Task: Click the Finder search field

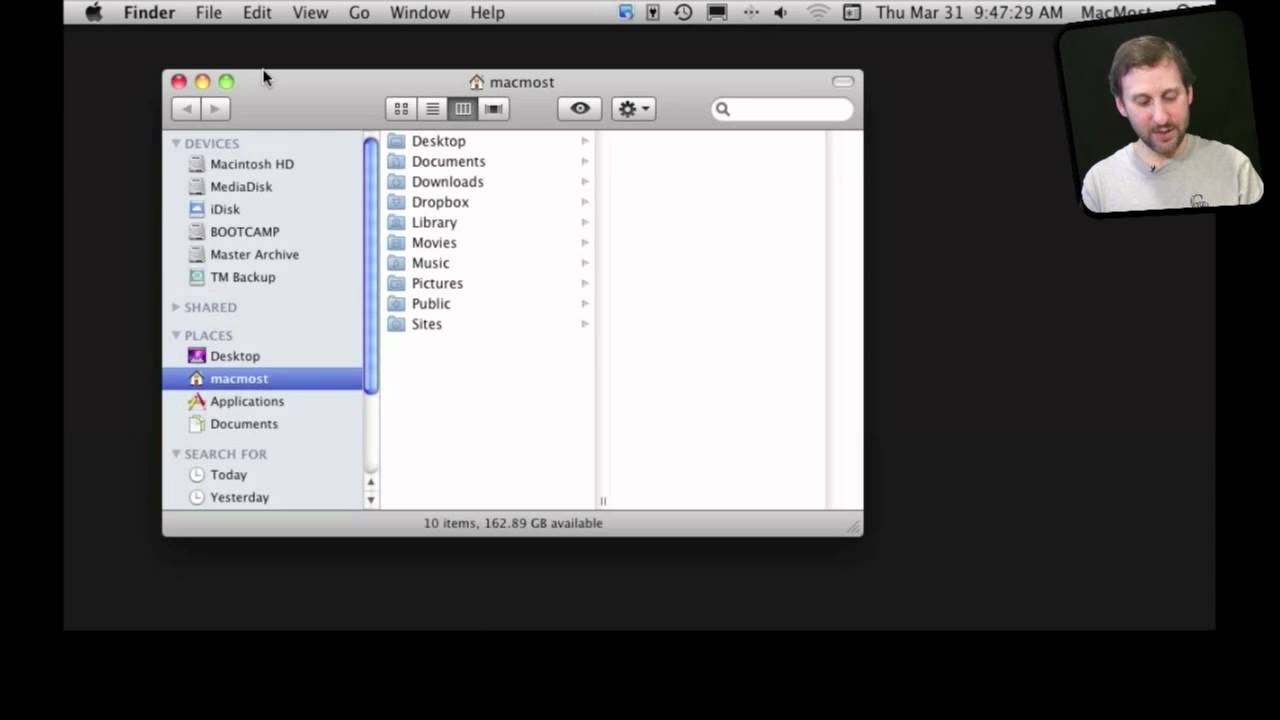Action: pos(783,109)
